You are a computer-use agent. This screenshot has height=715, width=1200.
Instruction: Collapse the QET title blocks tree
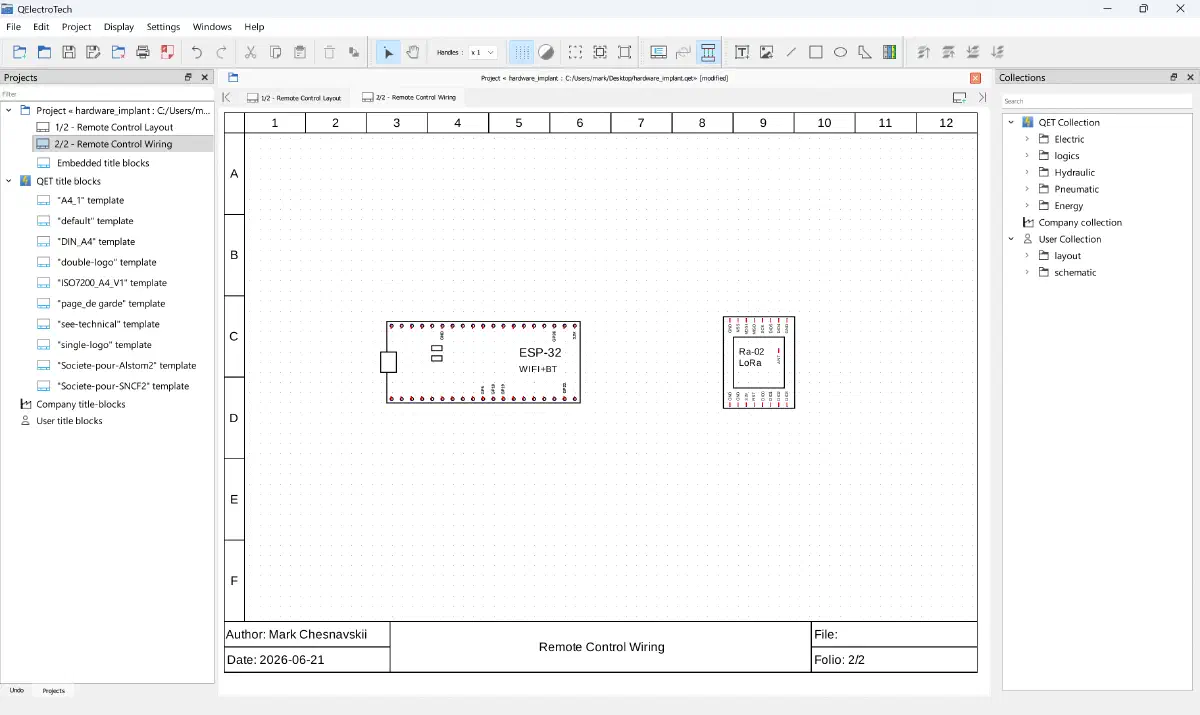pos(9,181)
